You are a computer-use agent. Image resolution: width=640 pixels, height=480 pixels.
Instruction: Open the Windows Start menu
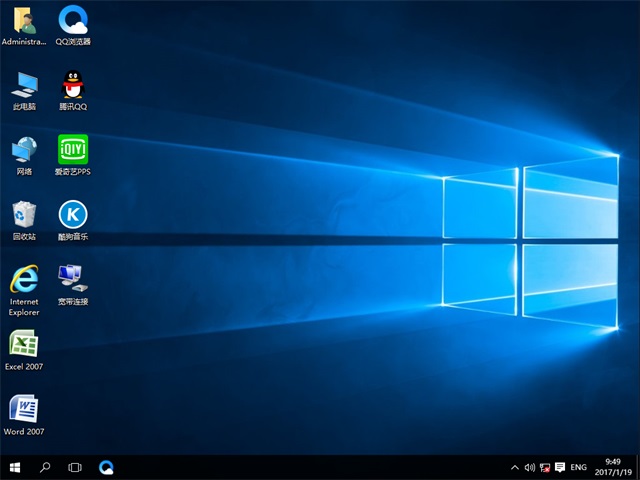coord(15,467)
